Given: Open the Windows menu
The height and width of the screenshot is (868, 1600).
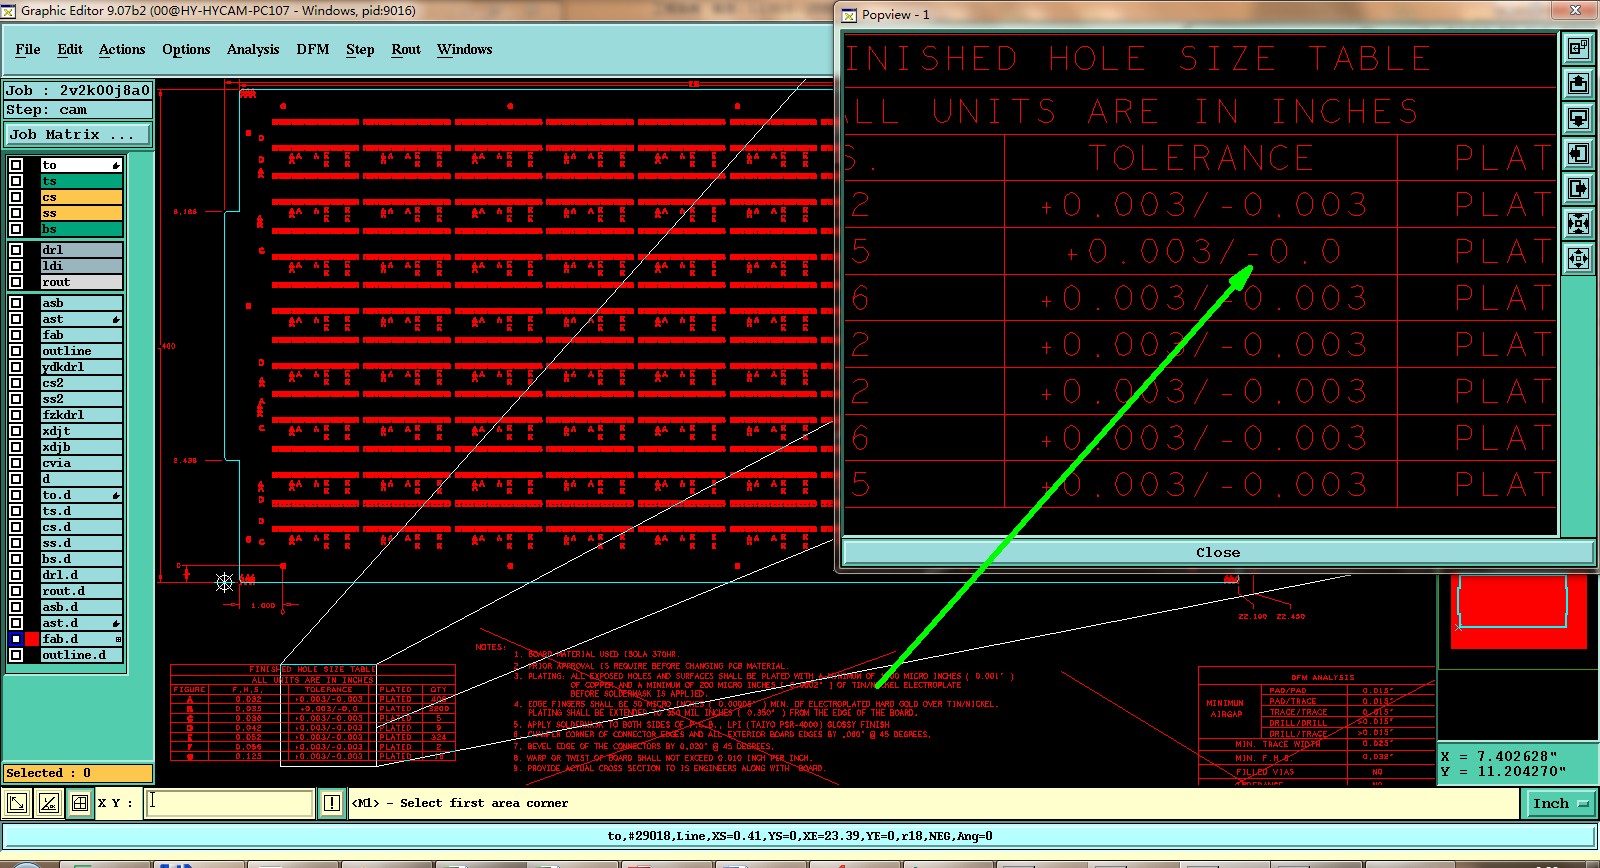Looking at the screenshot, I should [465, 49].
